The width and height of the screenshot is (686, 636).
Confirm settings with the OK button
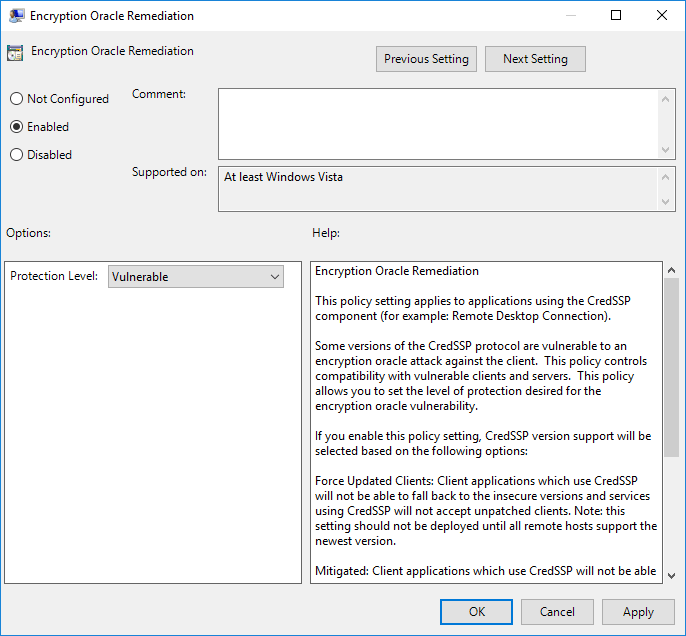click(477, 612)
